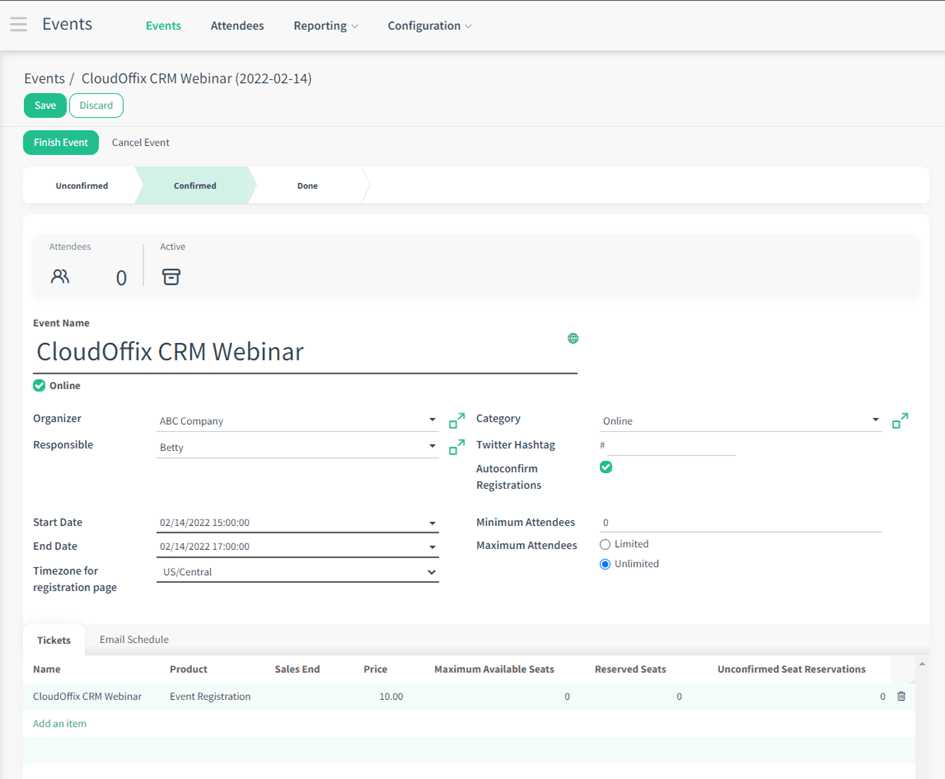Click the Twitter Hashtag input field

point(671,445)
